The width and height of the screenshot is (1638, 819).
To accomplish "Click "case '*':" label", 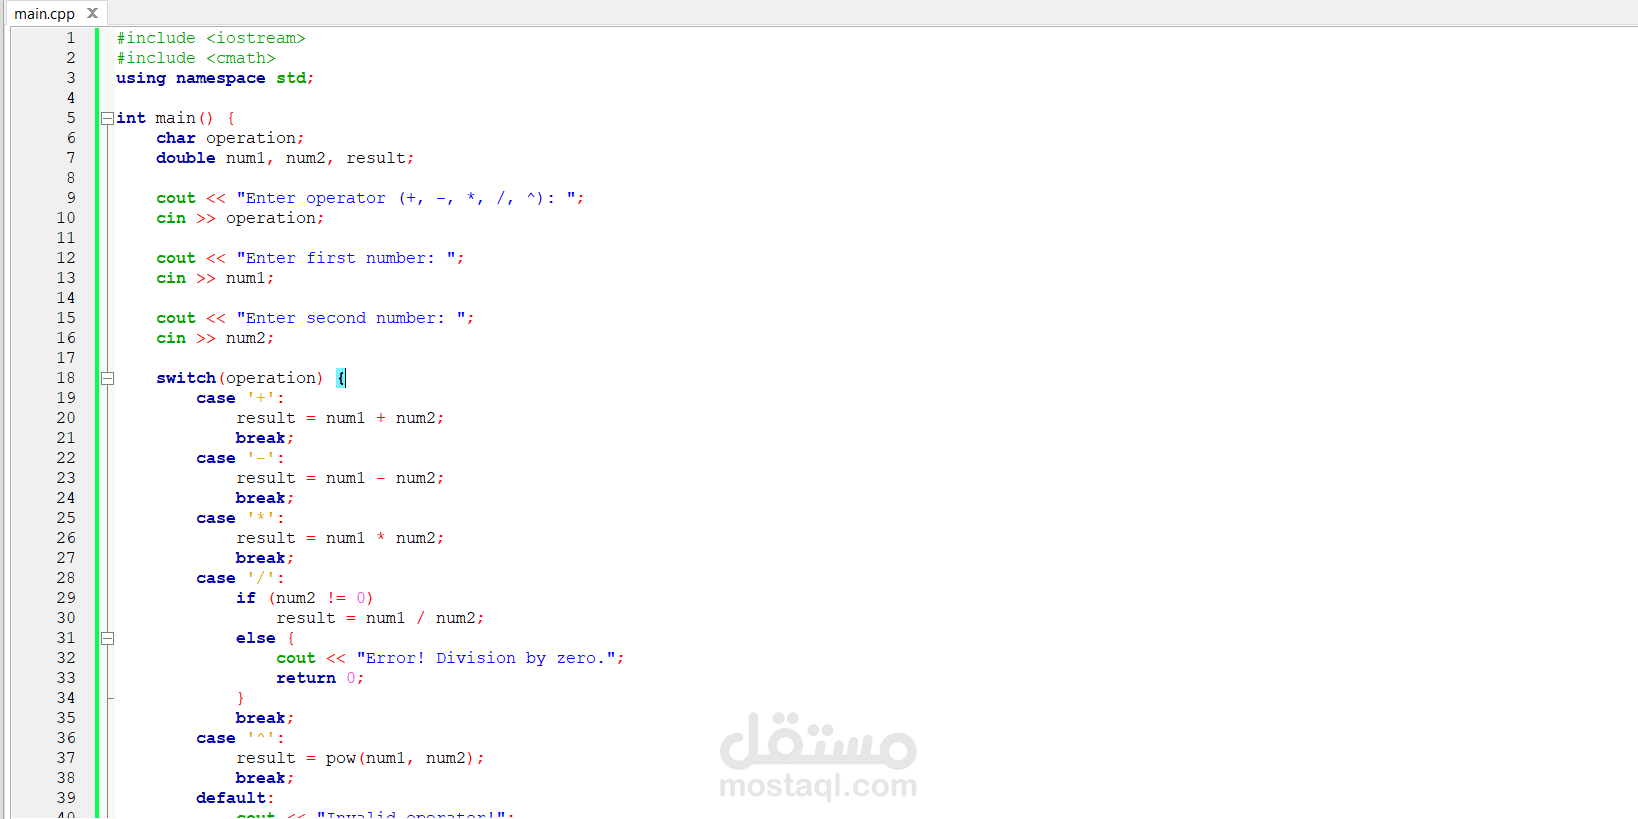I will tap(240, 518).
